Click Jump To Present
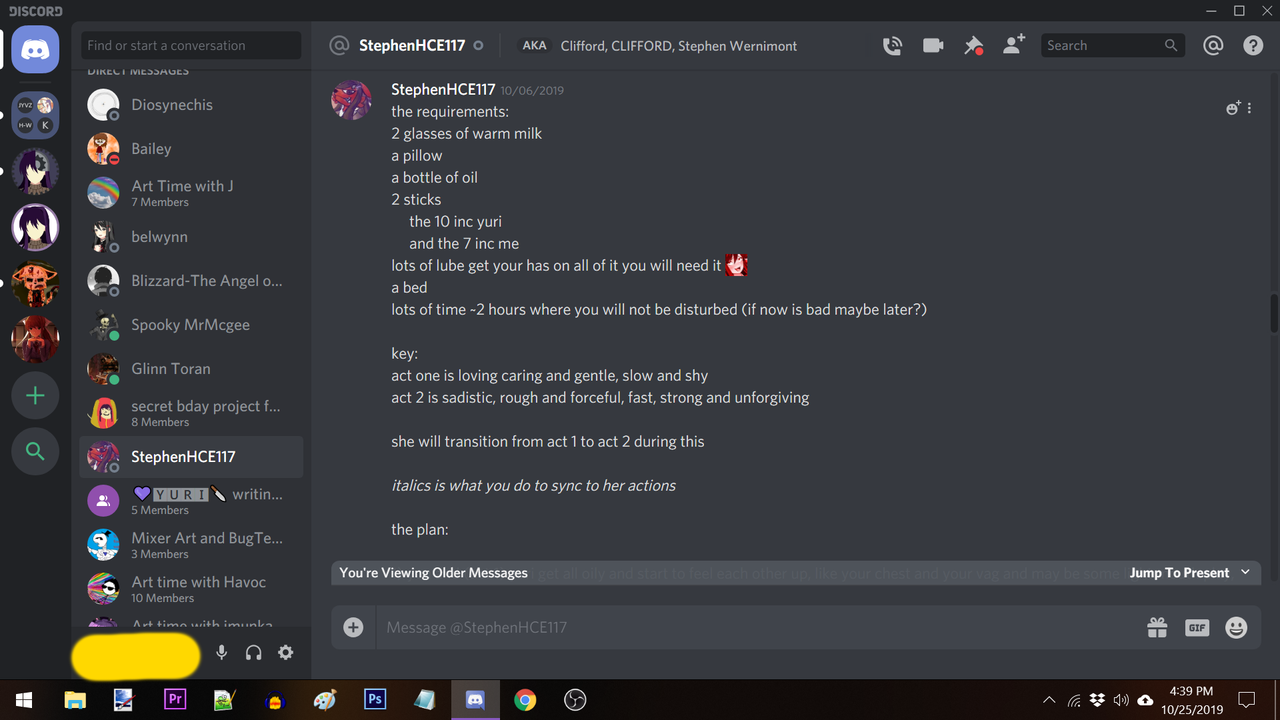 pyautogui.click(x=1179, y=573)
